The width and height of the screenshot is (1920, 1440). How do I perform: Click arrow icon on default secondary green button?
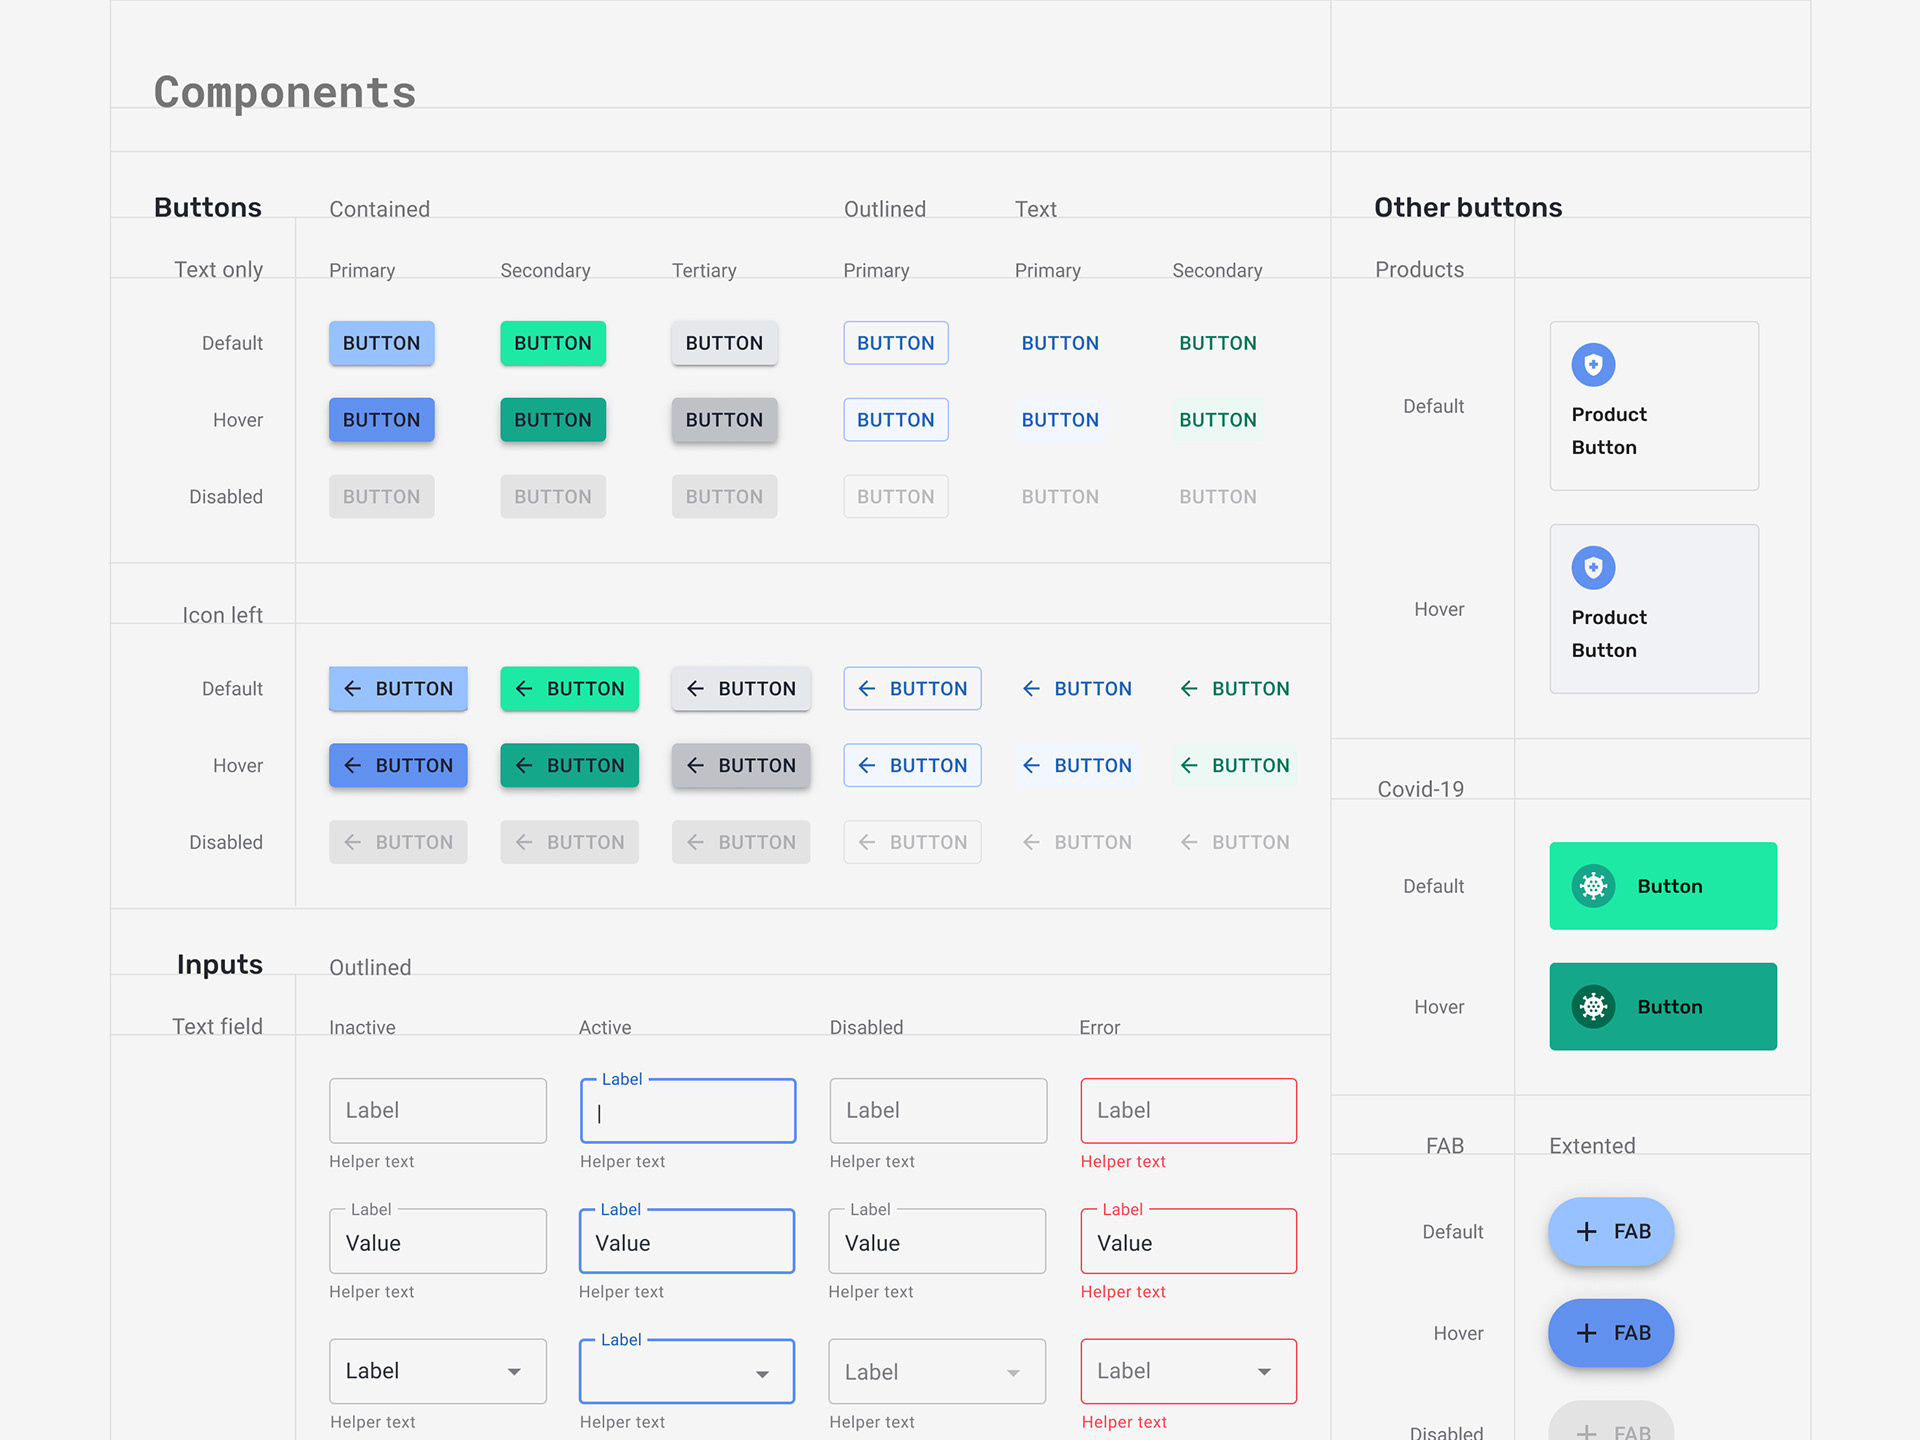[523, 689]
